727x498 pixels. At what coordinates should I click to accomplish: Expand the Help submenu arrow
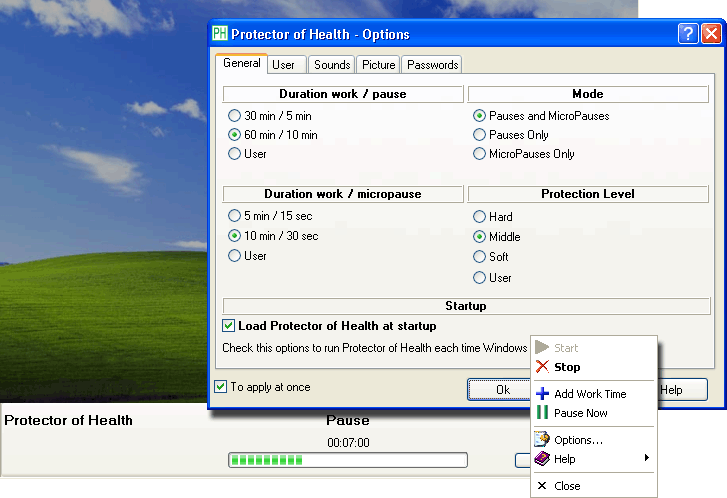click(x=647, y=458)
